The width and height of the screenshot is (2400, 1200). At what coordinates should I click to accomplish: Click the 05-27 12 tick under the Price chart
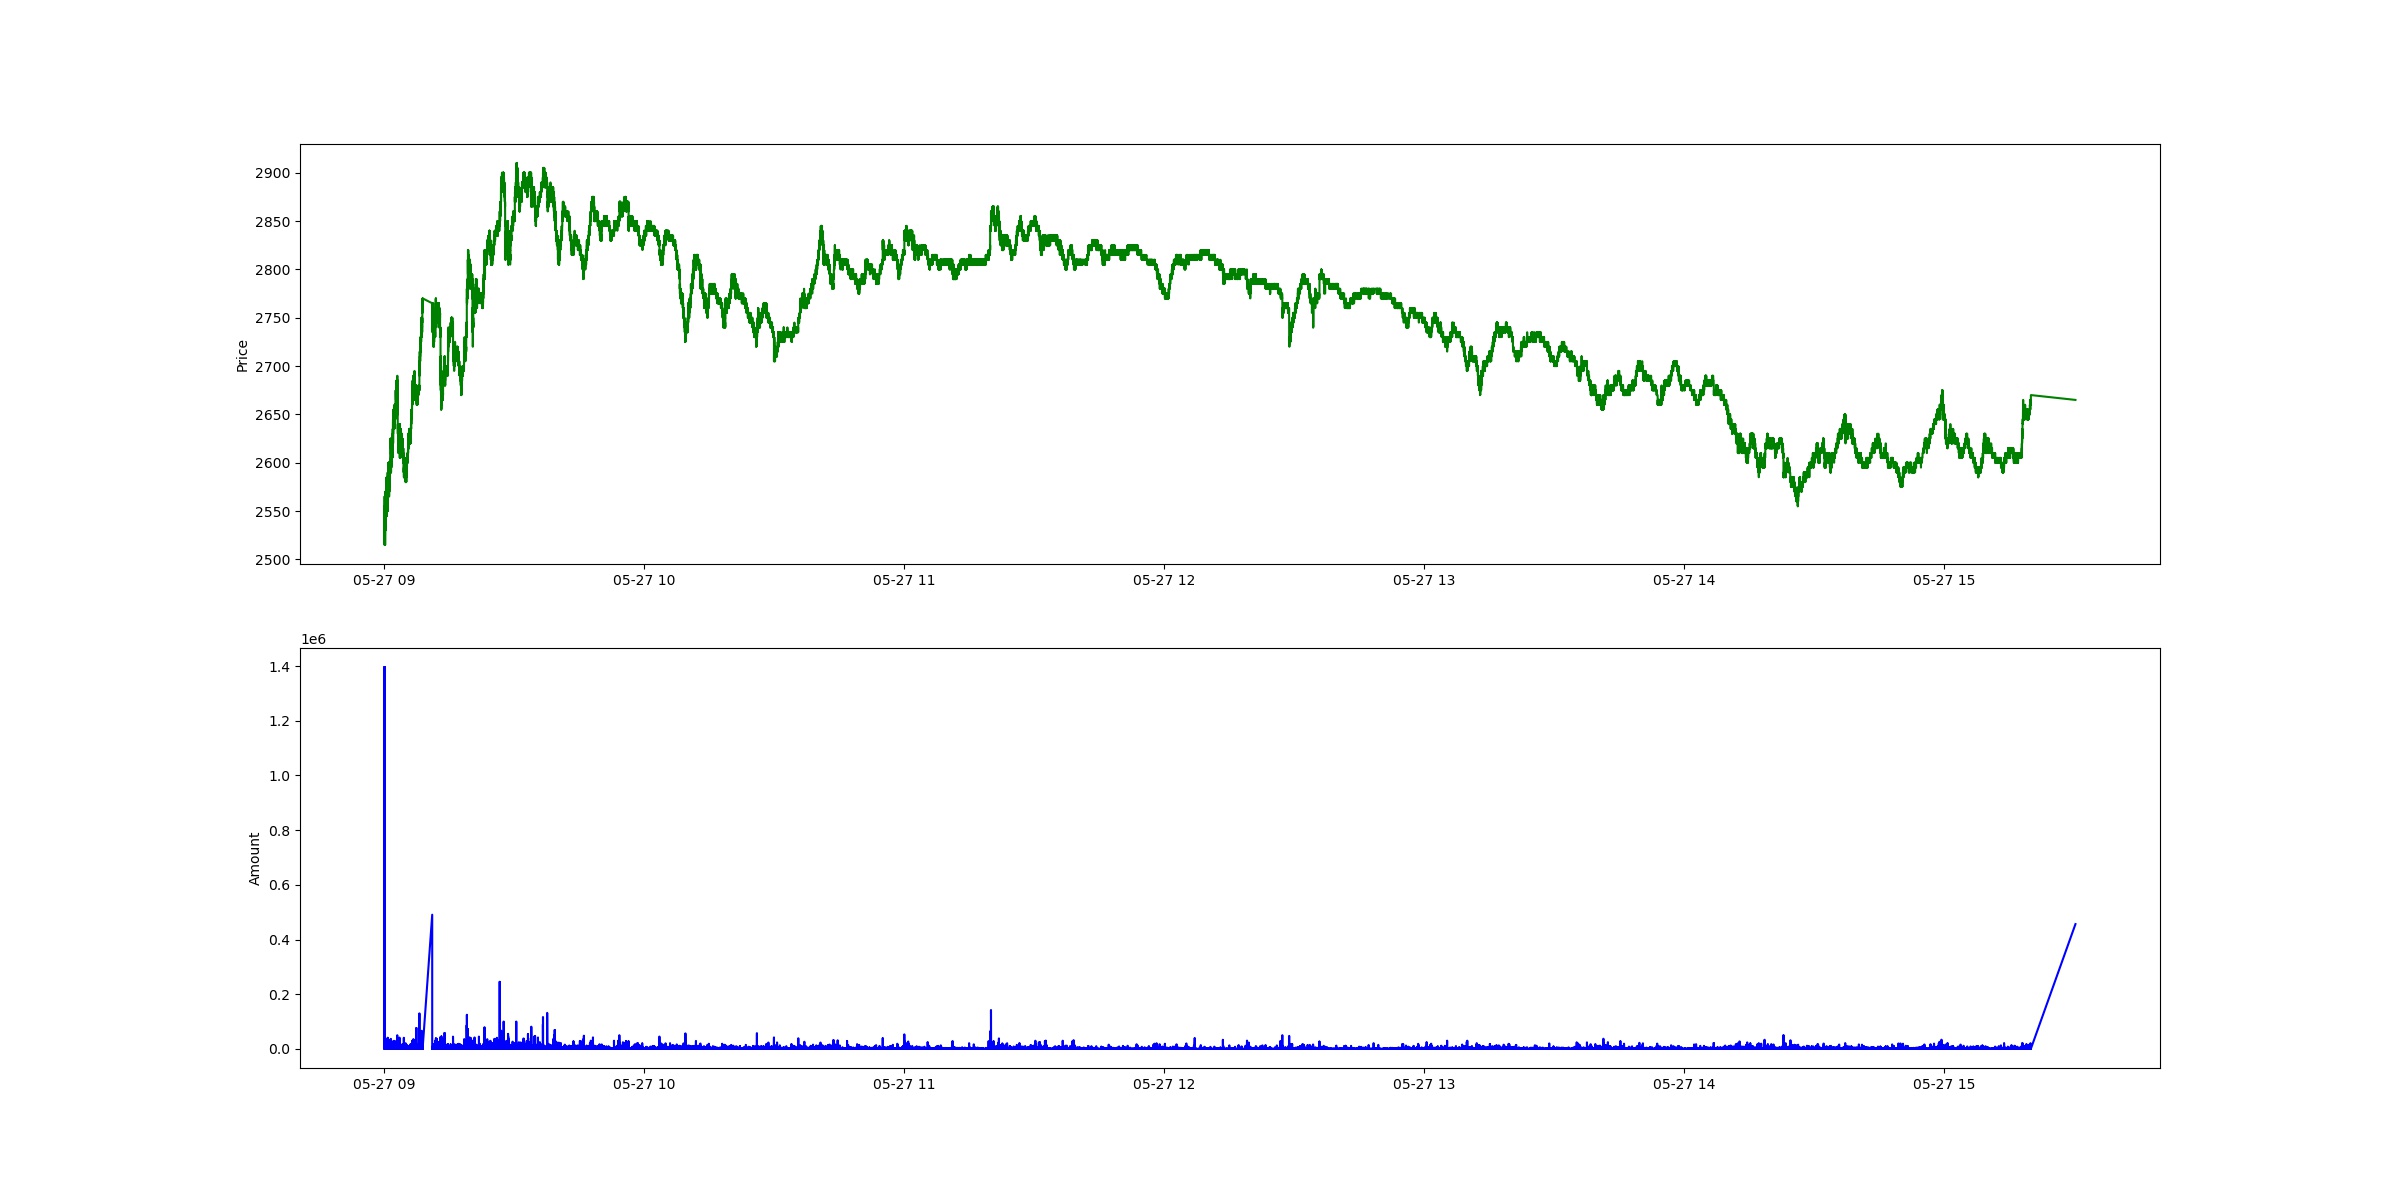click(x=1164, y=580)
